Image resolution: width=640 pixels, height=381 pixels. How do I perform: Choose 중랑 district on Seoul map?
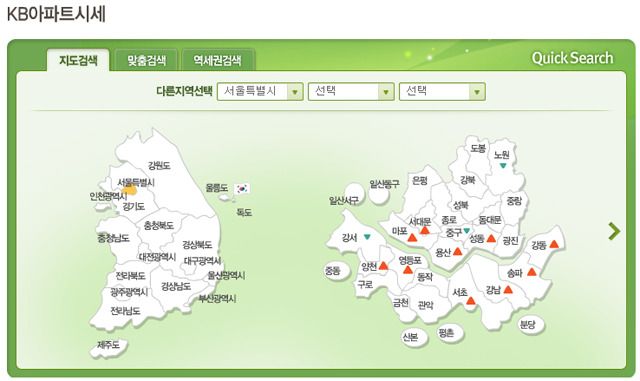tap(514, 201)
